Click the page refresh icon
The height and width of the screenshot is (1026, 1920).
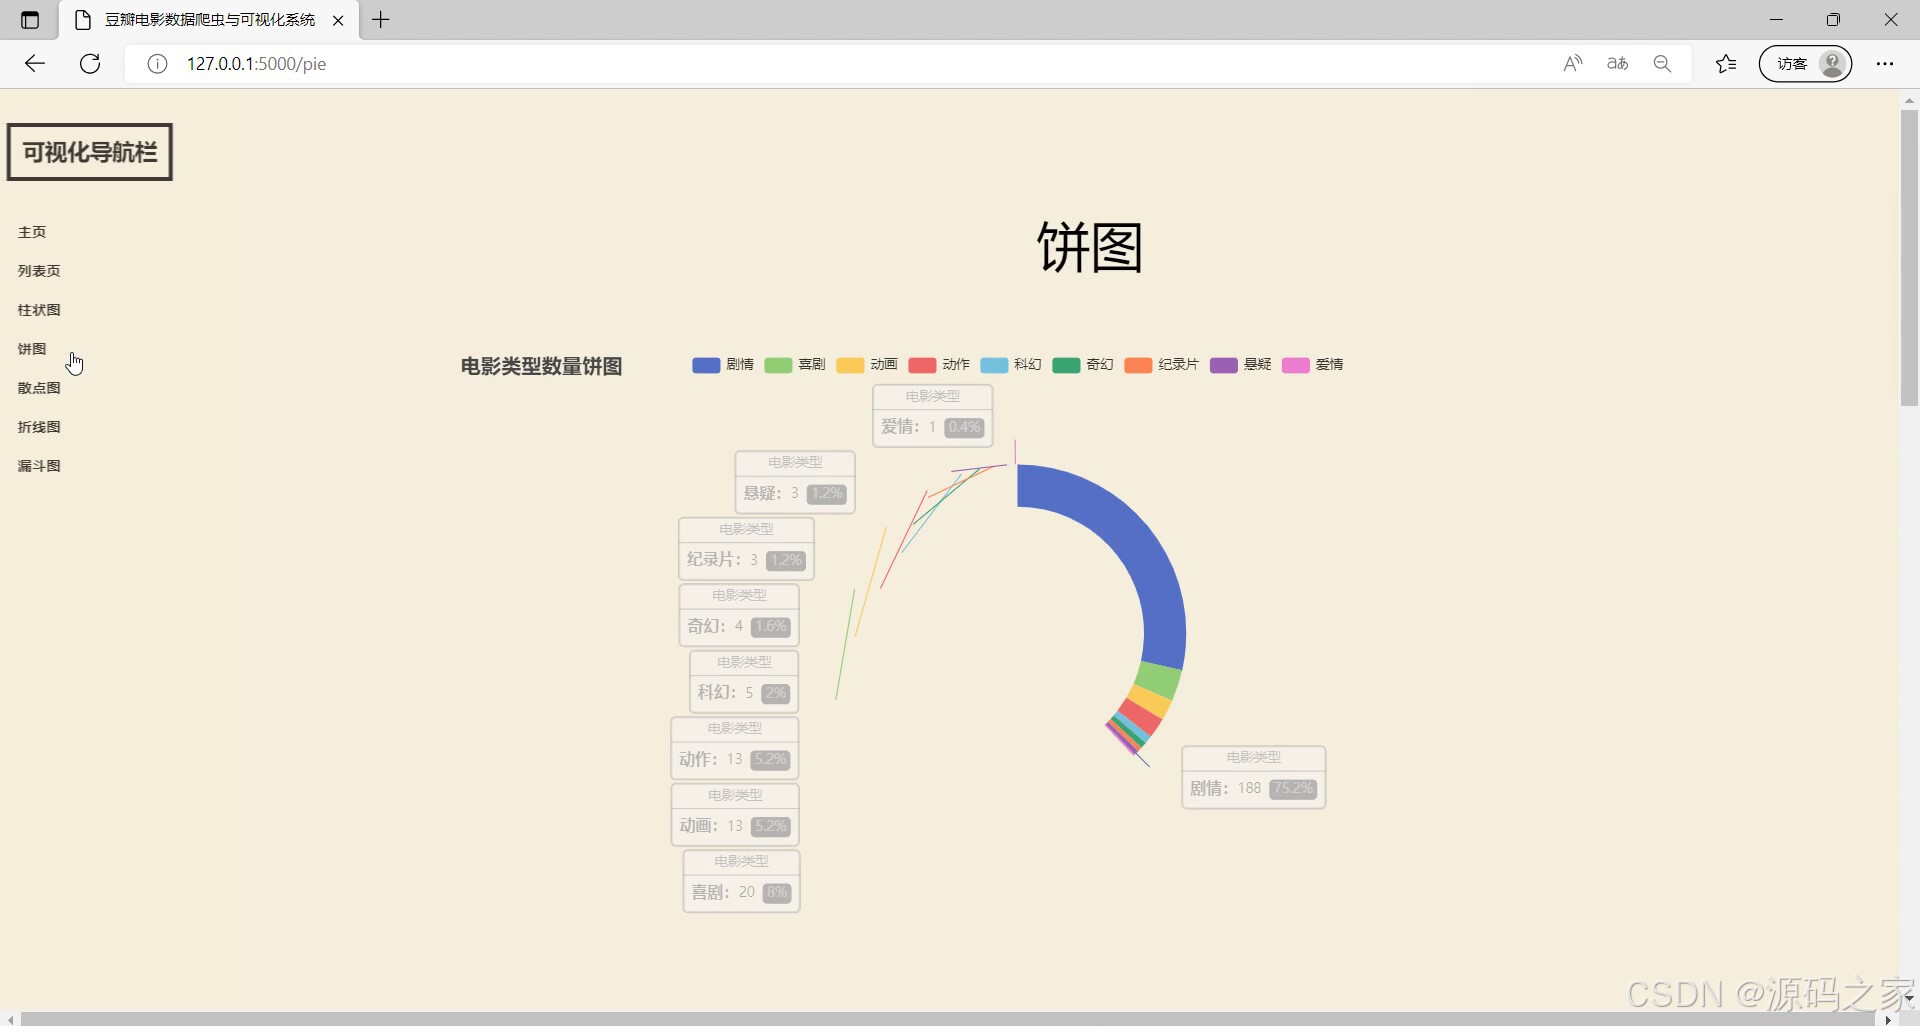pyautogui.click(x=89, y=63)
